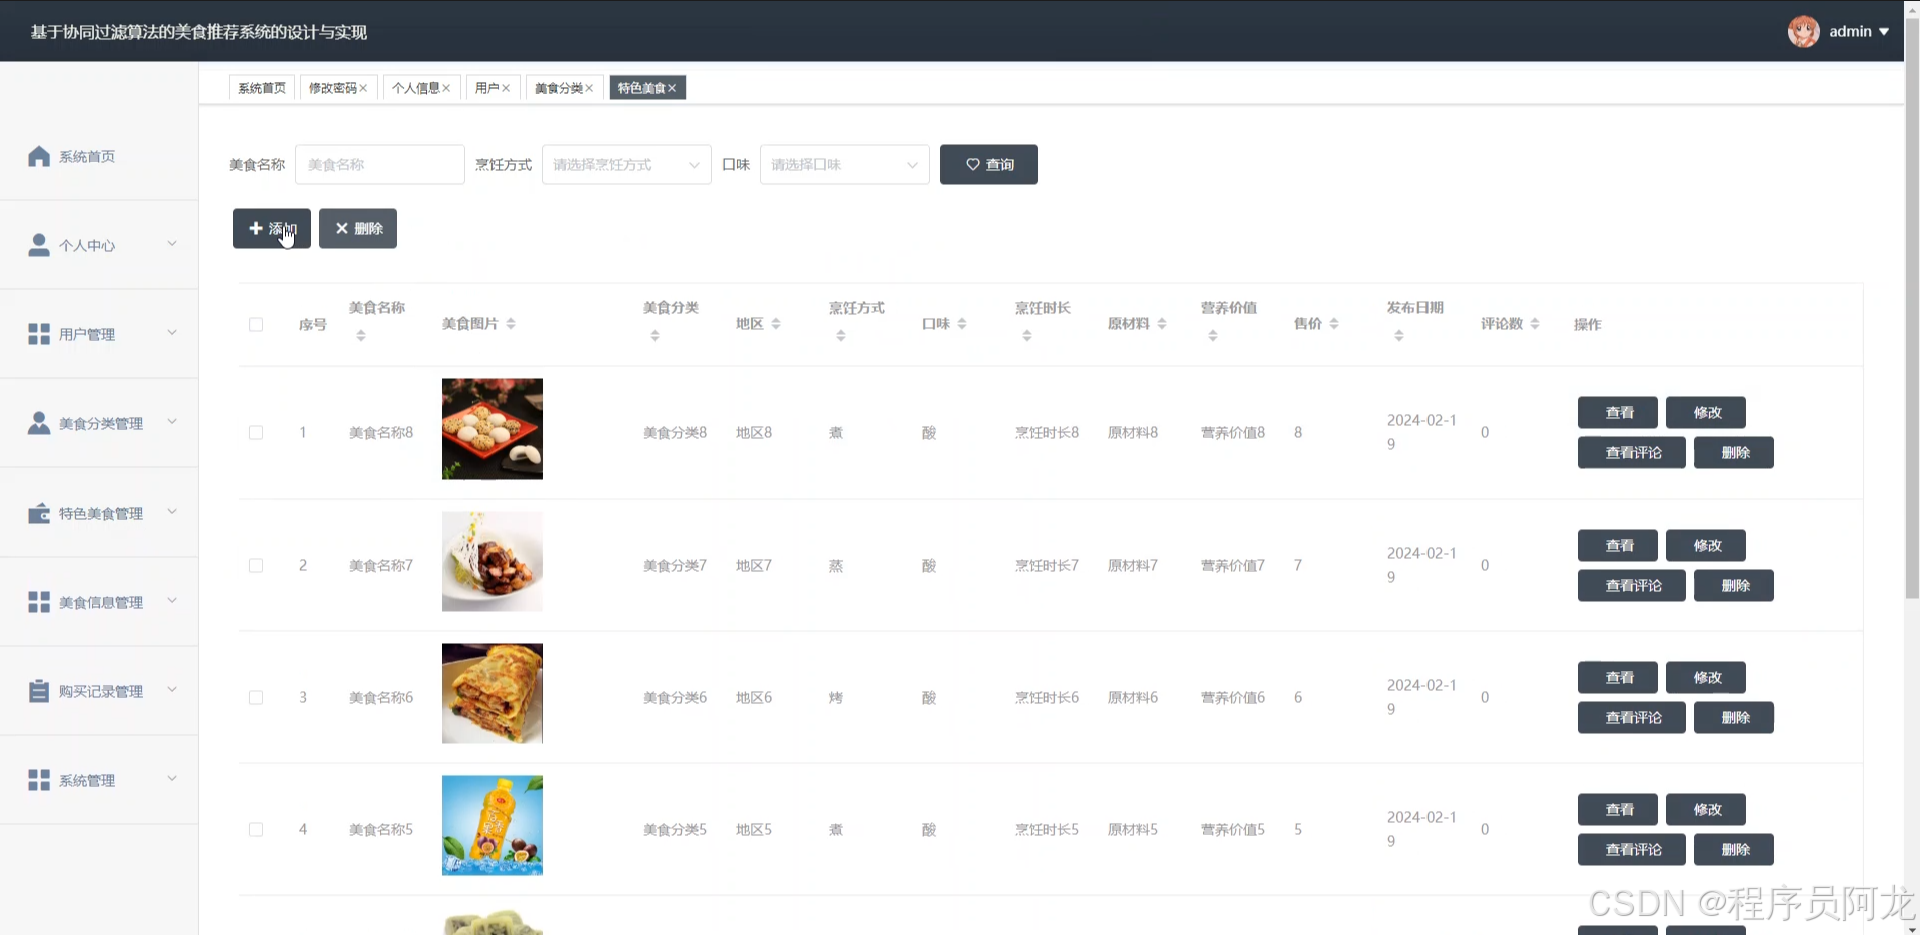Close the 用户 tab
Image resolution: width=1920 pixels, height=935 pixels.
[x=506, y=88]
